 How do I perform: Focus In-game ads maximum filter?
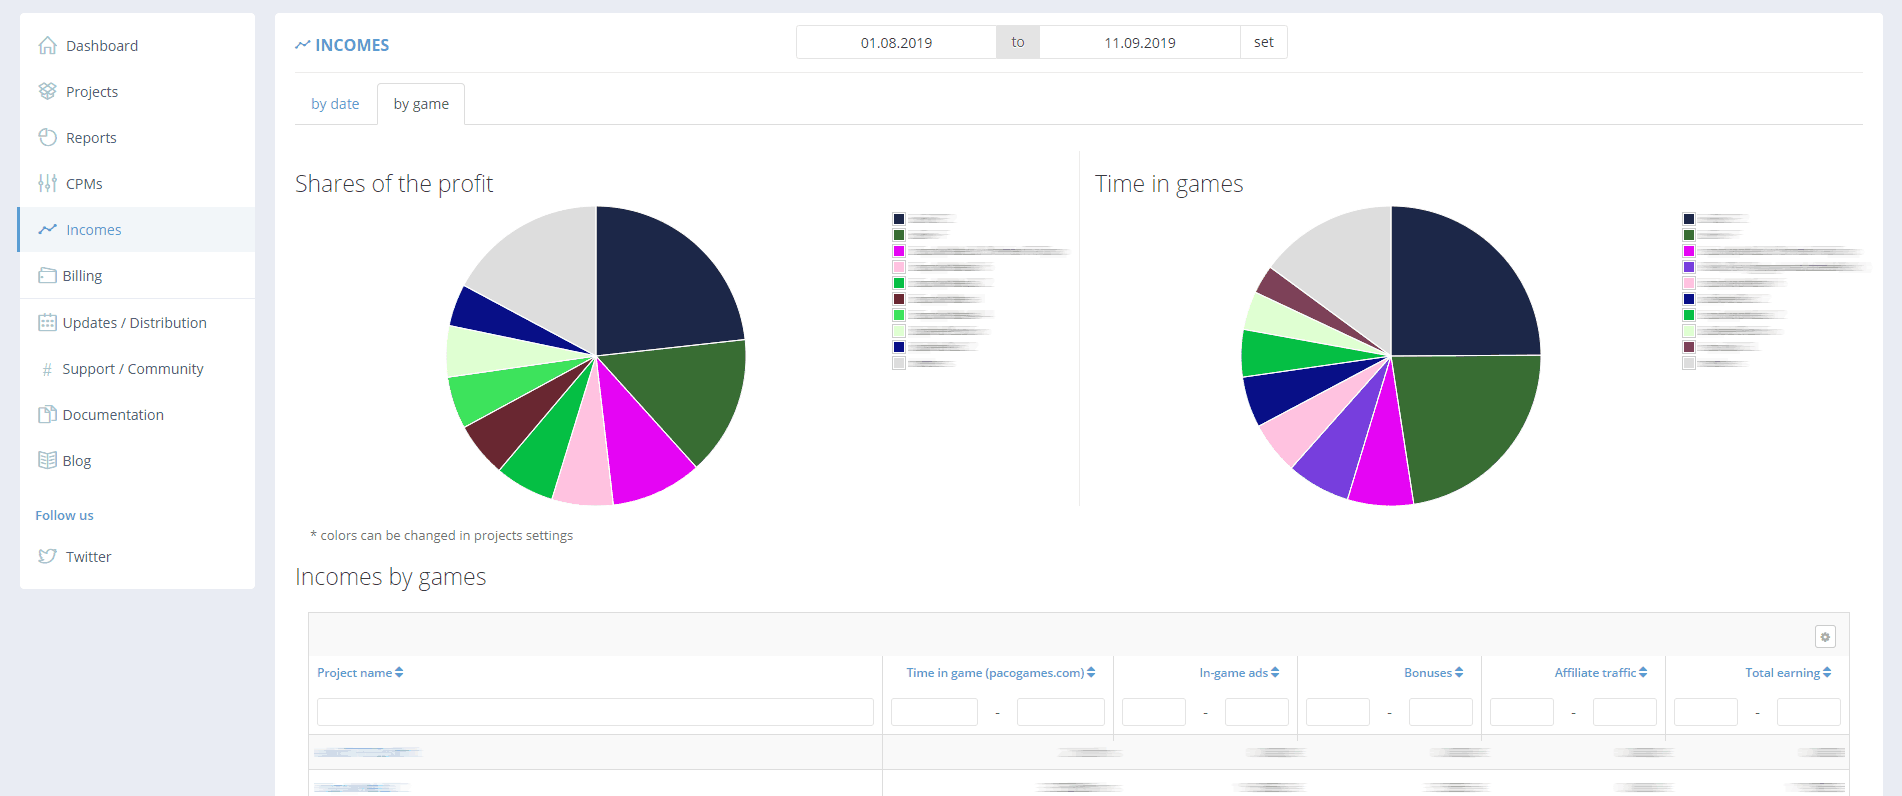coord(1257,712)
